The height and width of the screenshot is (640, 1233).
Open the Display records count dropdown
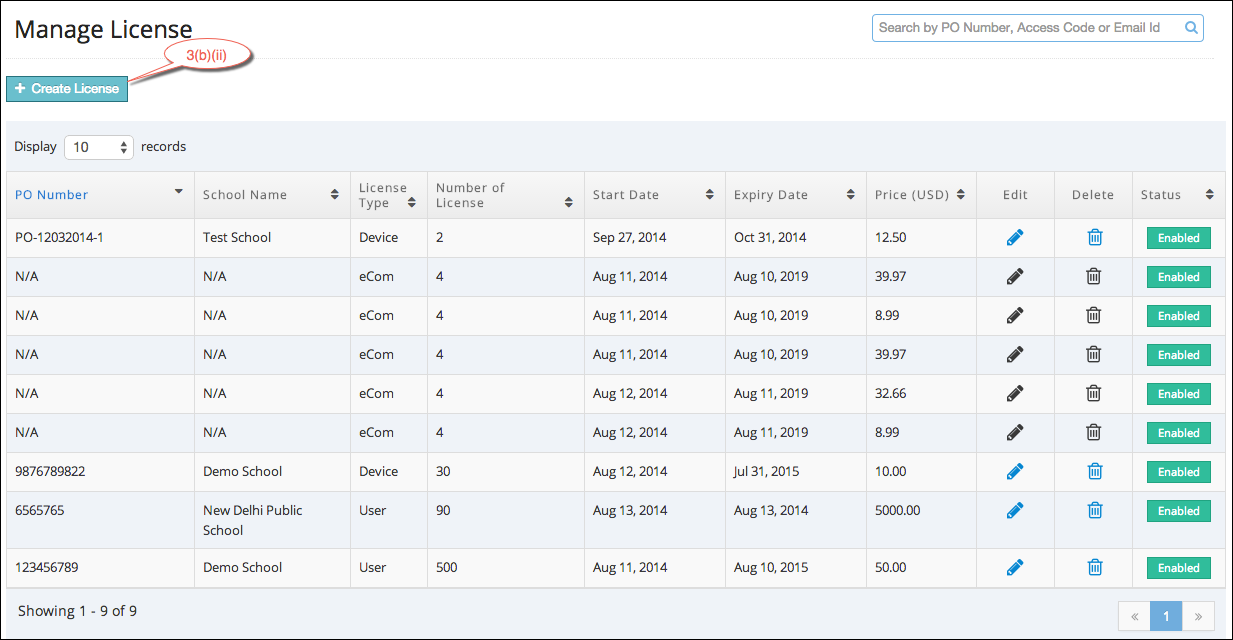click(99, 147)
